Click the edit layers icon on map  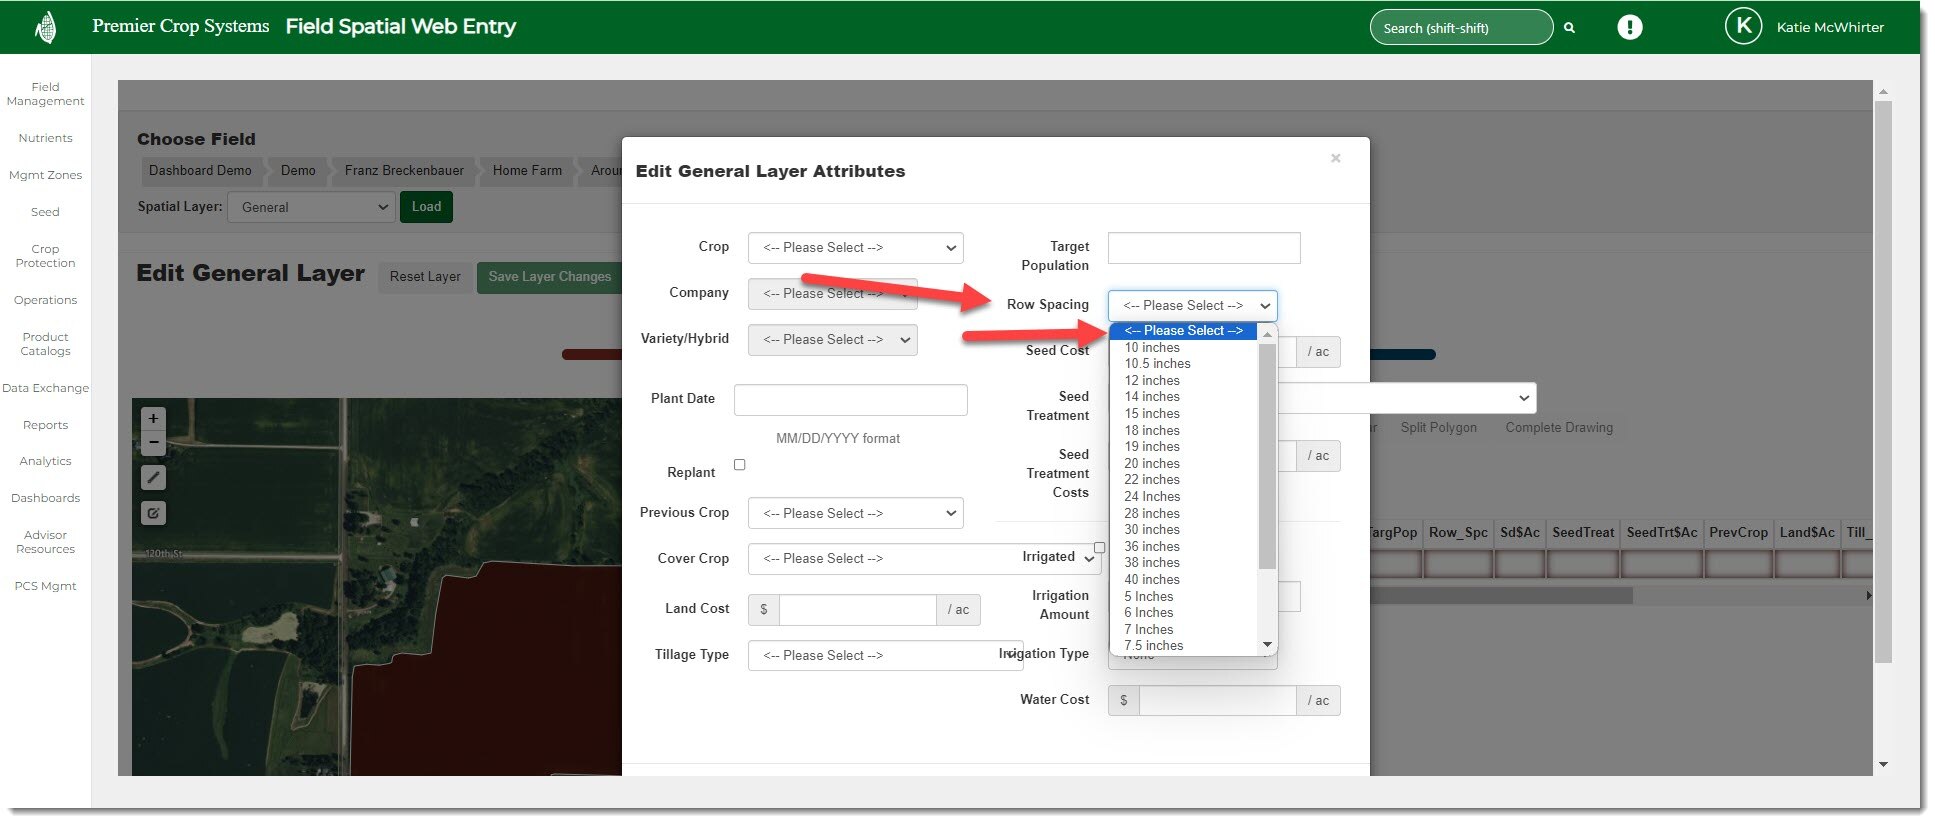(x=153, y=513)
